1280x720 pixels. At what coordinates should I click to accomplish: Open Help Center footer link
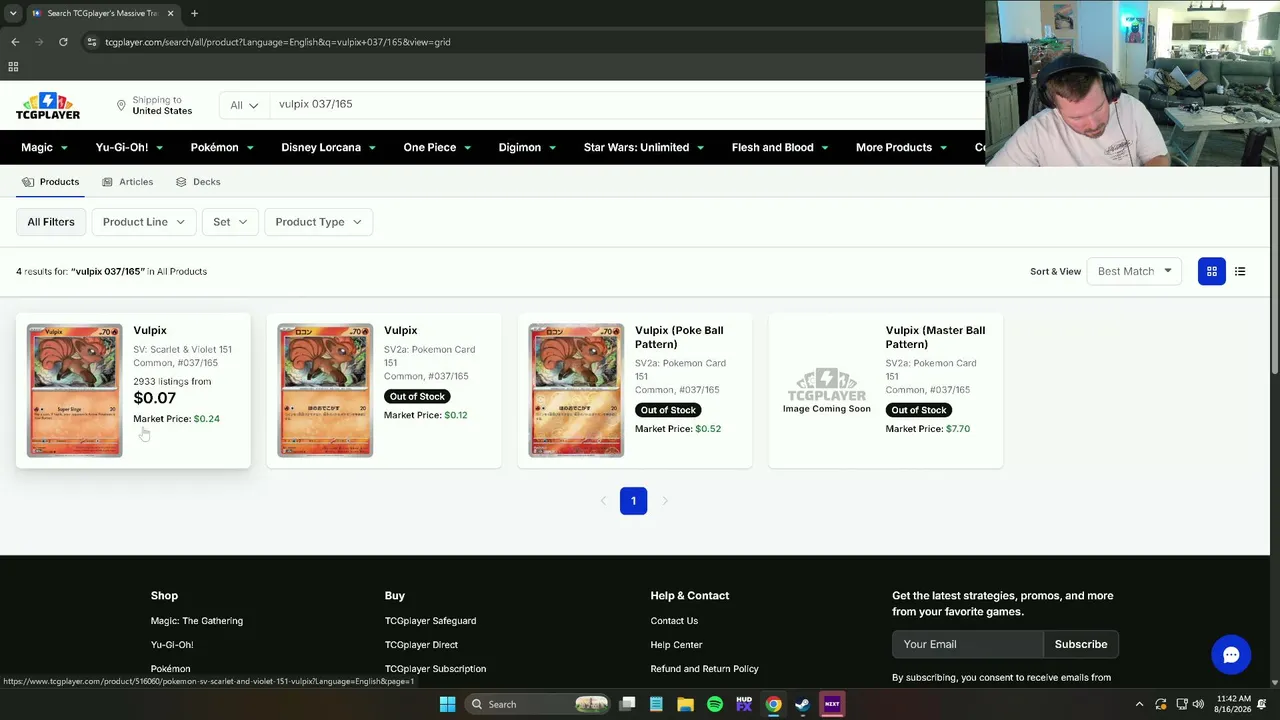tap(676, 645)
